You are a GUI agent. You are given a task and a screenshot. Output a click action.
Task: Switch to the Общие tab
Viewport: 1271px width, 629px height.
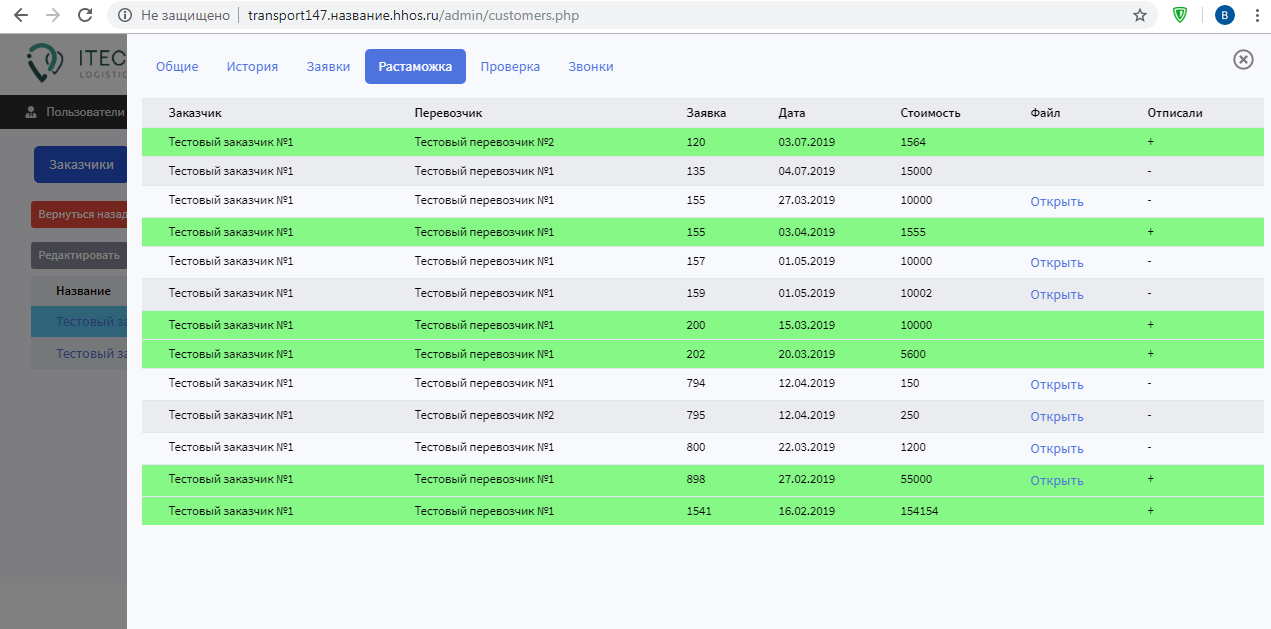[177, 67]
